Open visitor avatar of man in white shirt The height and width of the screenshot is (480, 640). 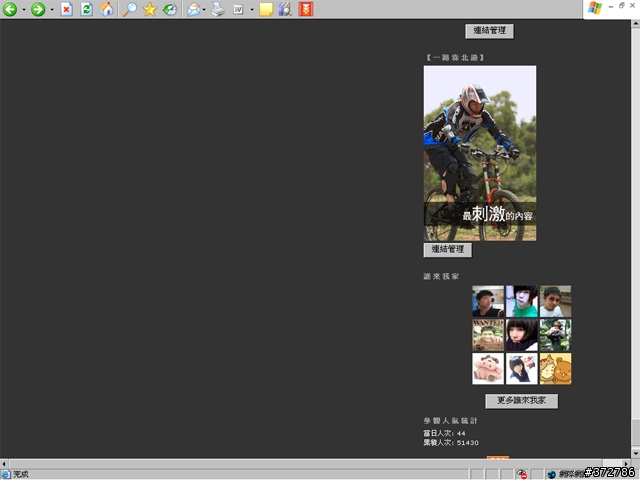tap(556, 301)
